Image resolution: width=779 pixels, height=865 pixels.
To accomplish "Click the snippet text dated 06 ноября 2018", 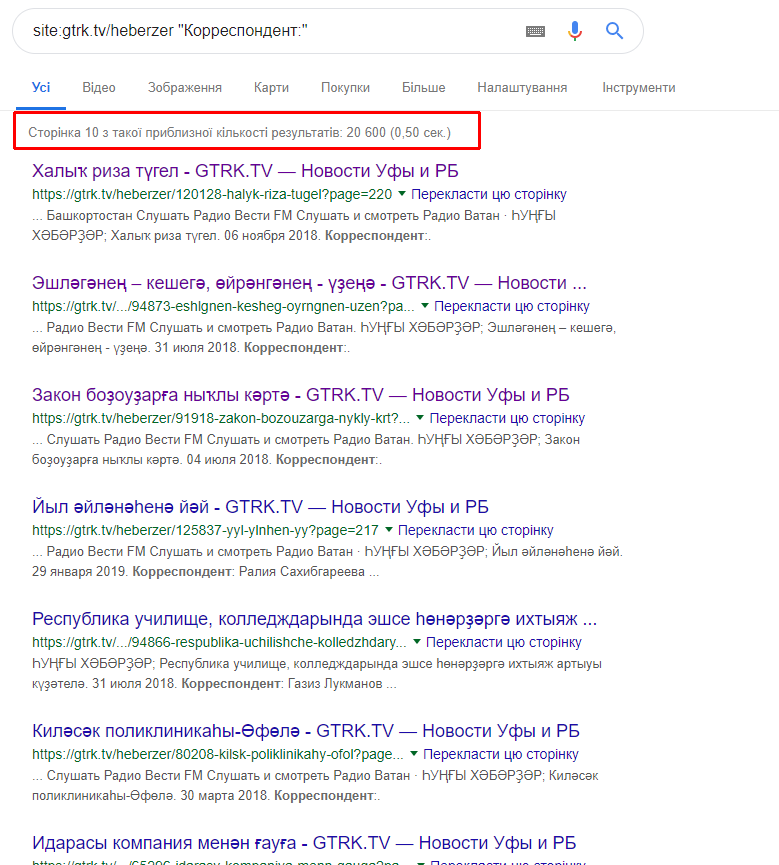I will [x=294, y=226].
